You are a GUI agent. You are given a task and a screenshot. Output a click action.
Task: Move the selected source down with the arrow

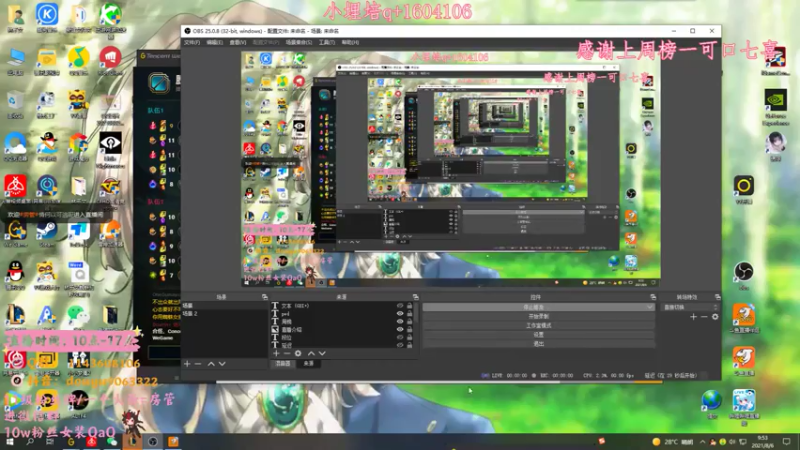(x=322, y=353)
